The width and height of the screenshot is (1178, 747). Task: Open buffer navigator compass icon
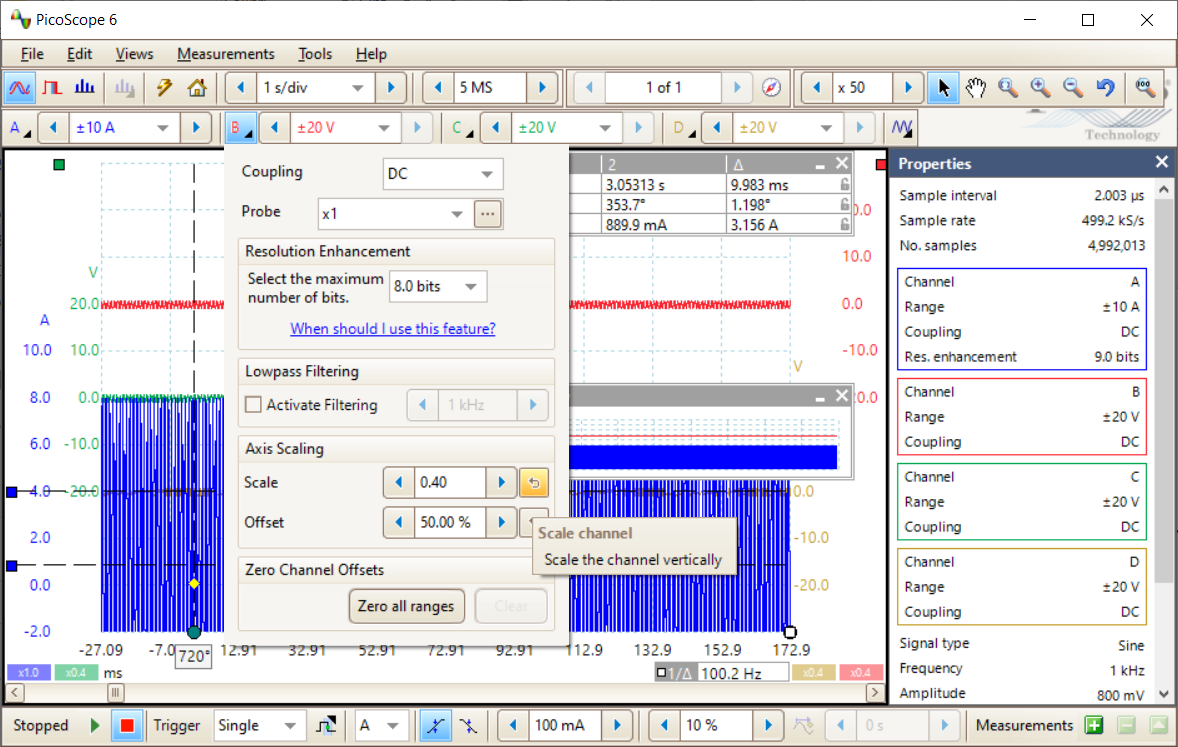tap(771, 88)
